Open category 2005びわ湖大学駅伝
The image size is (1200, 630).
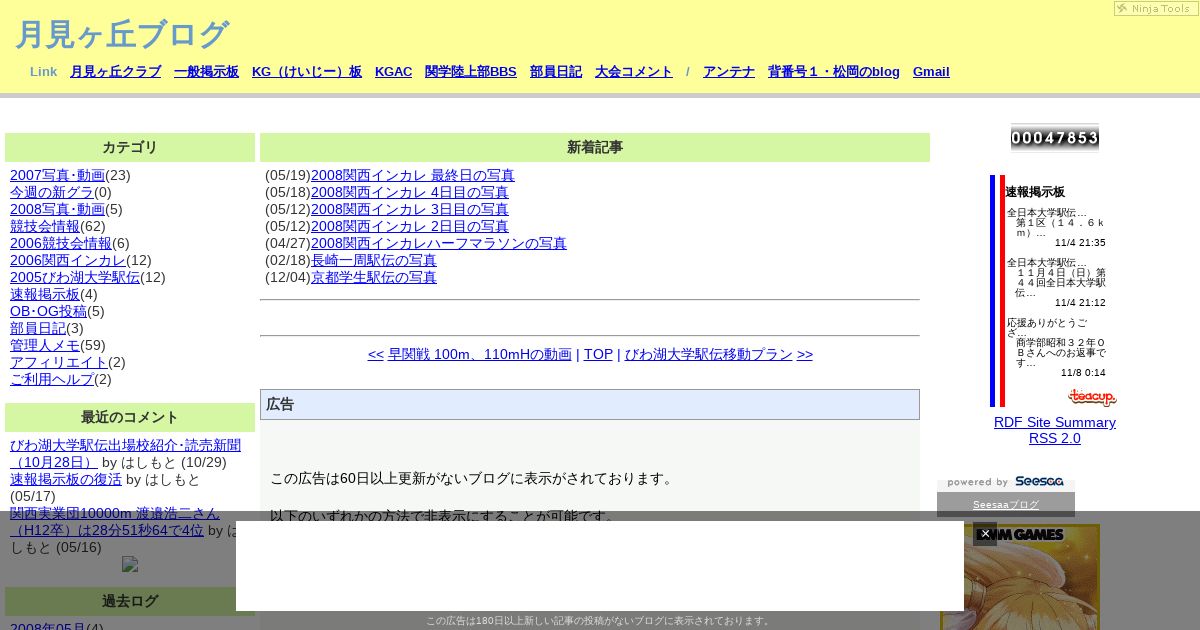pos(75,277)
